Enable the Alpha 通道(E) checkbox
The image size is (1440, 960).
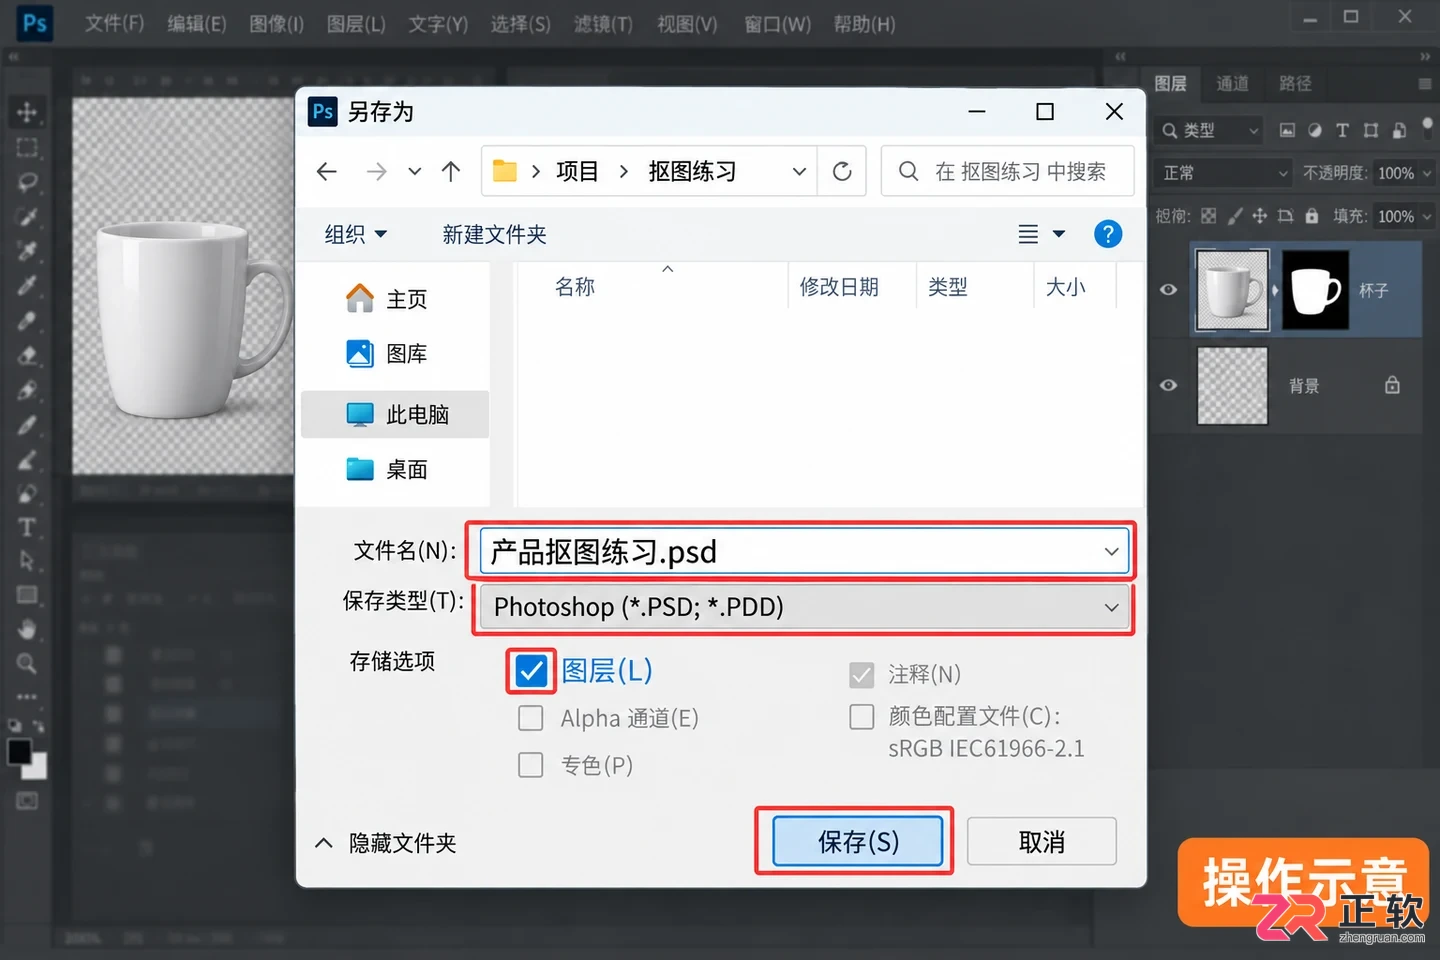531,718
